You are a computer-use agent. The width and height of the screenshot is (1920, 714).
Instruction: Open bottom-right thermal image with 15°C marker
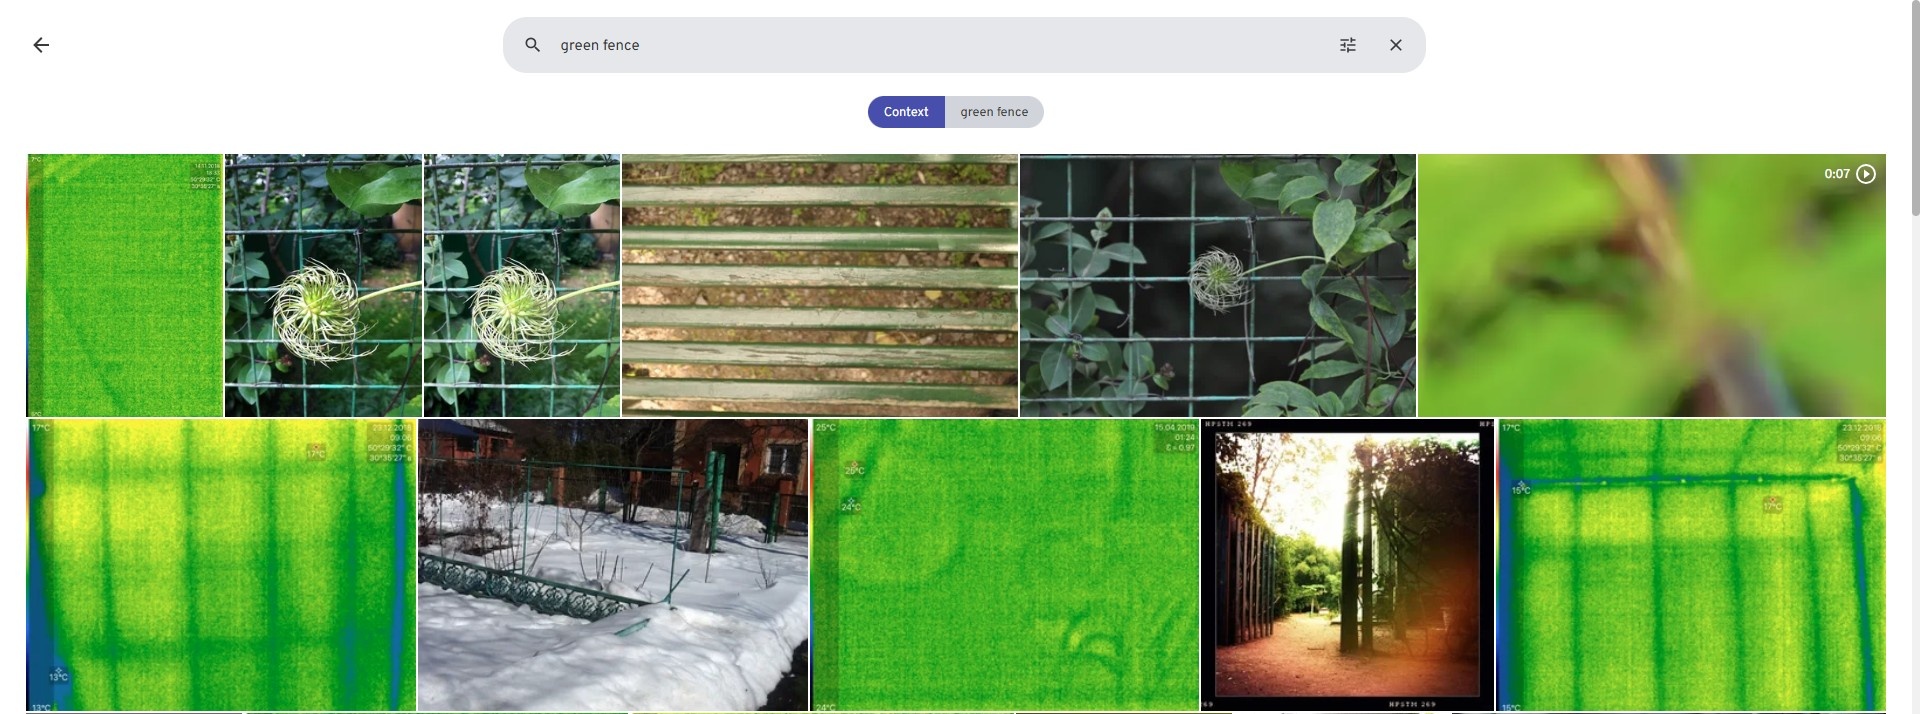tap(1691, 565)
